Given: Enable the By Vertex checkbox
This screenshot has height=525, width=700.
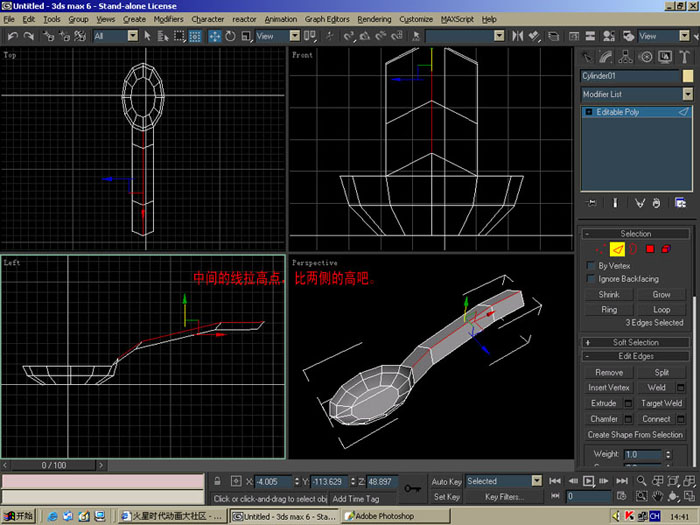Looking at the screenshot, I should 591,266.
